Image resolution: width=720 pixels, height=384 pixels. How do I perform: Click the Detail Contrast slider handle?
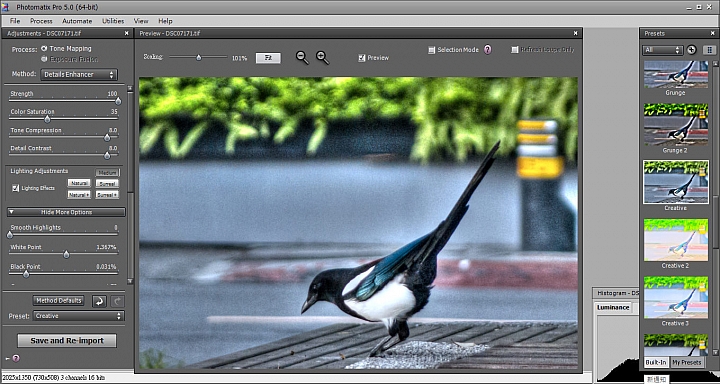pos(107,156)
